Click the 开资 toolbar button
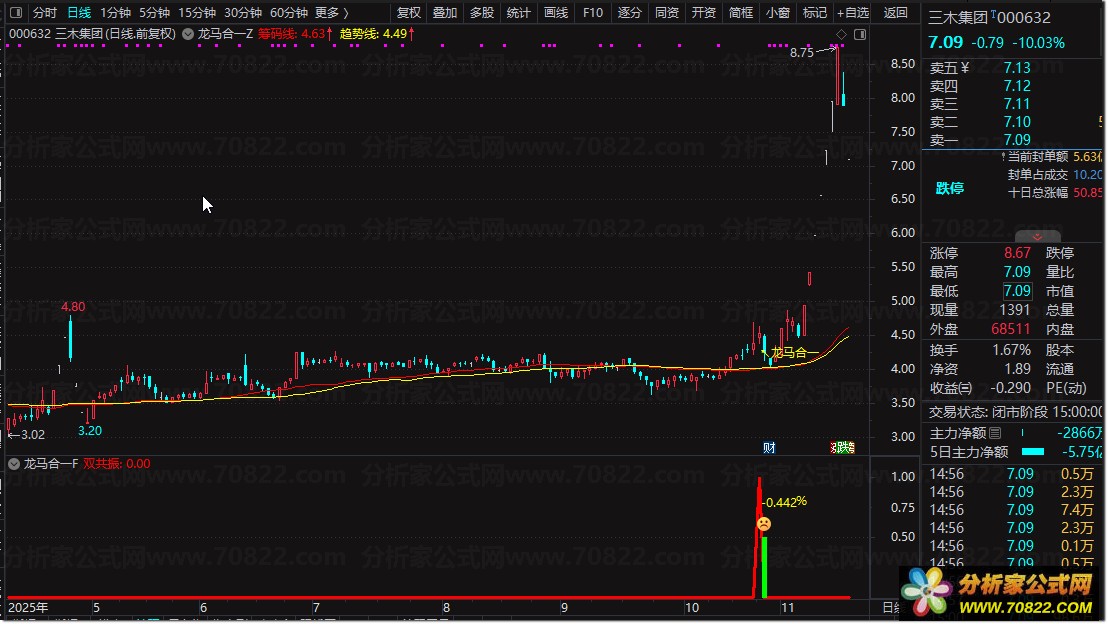 coord(704,13)
